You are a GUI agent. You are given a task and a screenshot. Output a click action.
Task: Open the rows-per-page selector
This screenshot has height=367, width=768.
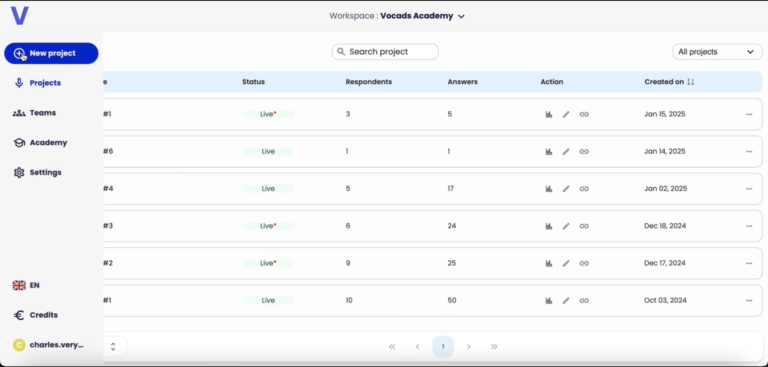(x=113, y=346)
